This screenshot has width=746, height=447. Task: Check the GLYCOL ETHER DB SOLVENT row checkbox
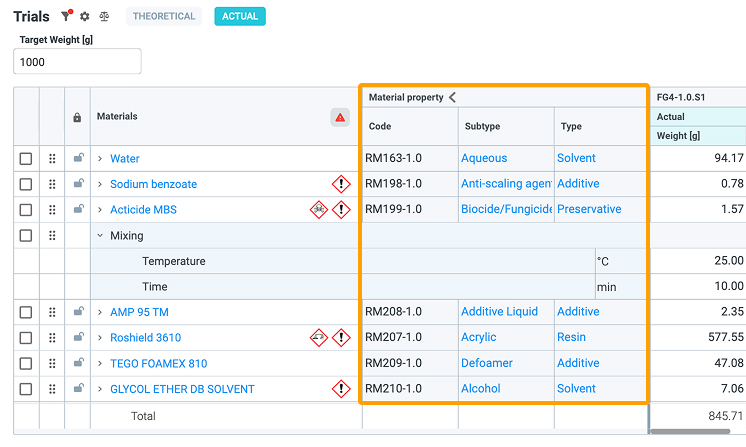(x=26, y=389)
